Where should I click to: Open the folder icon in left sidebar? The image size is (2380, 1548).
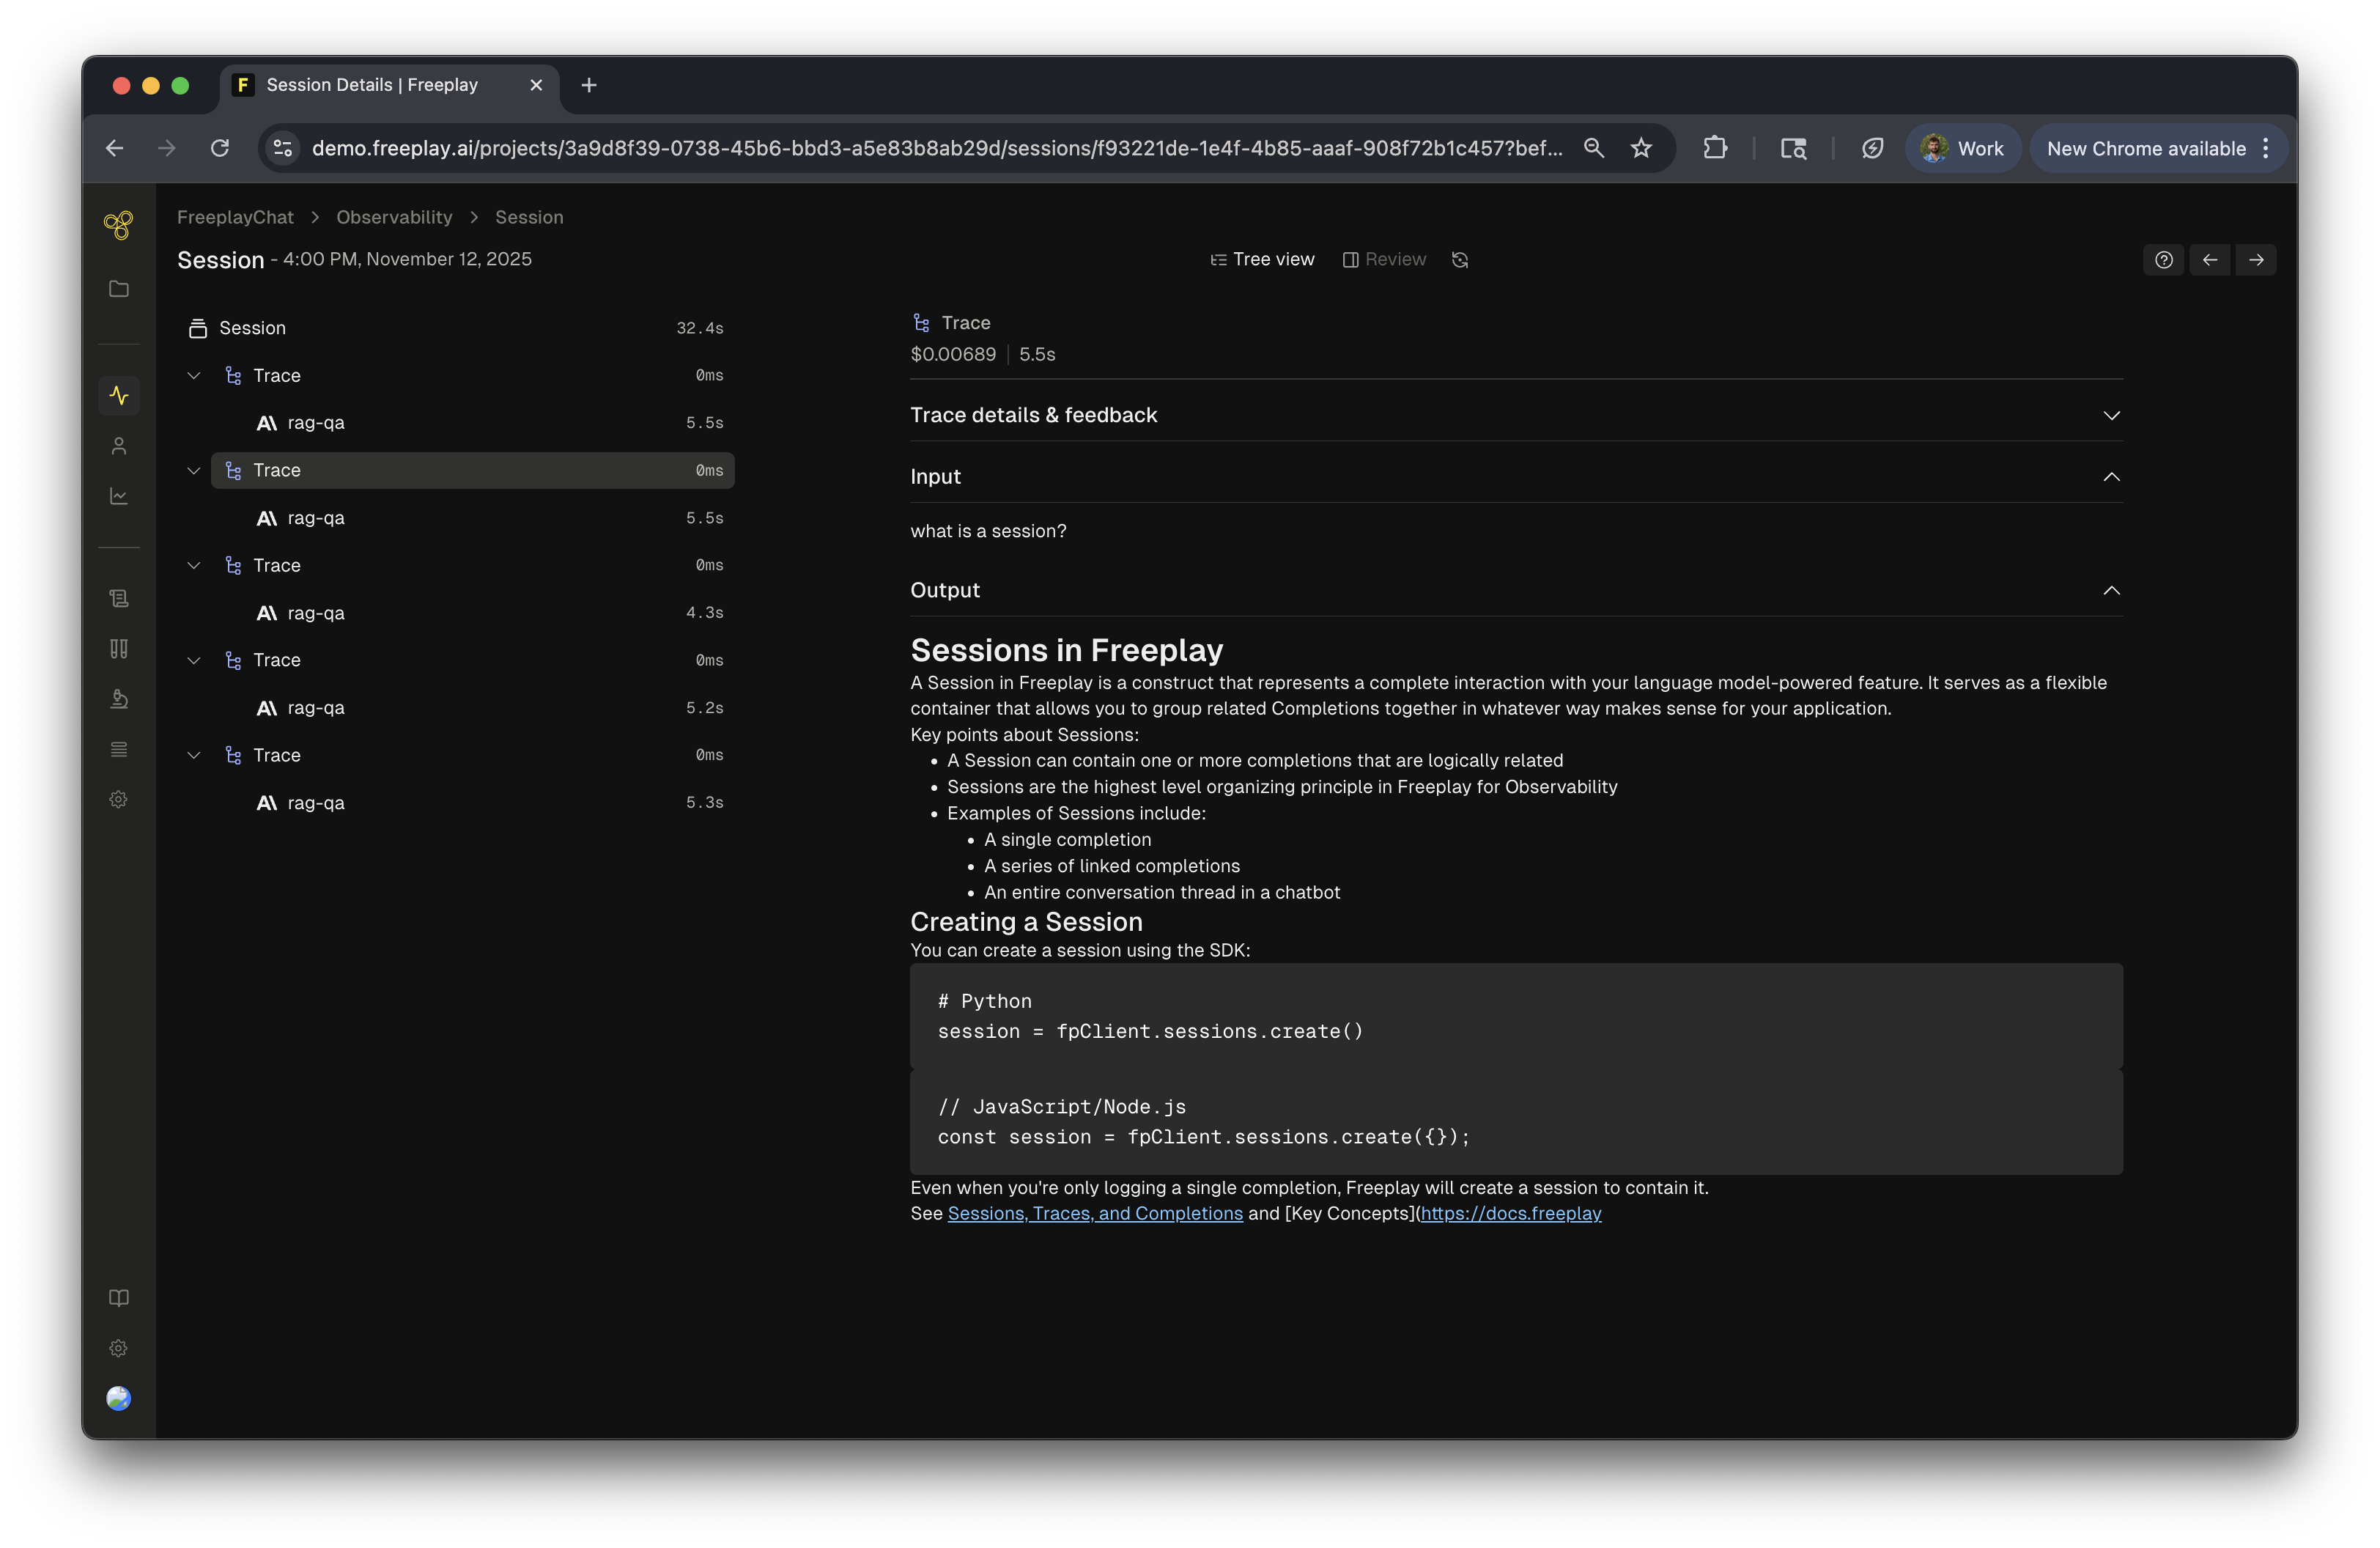tap(119, 289)
